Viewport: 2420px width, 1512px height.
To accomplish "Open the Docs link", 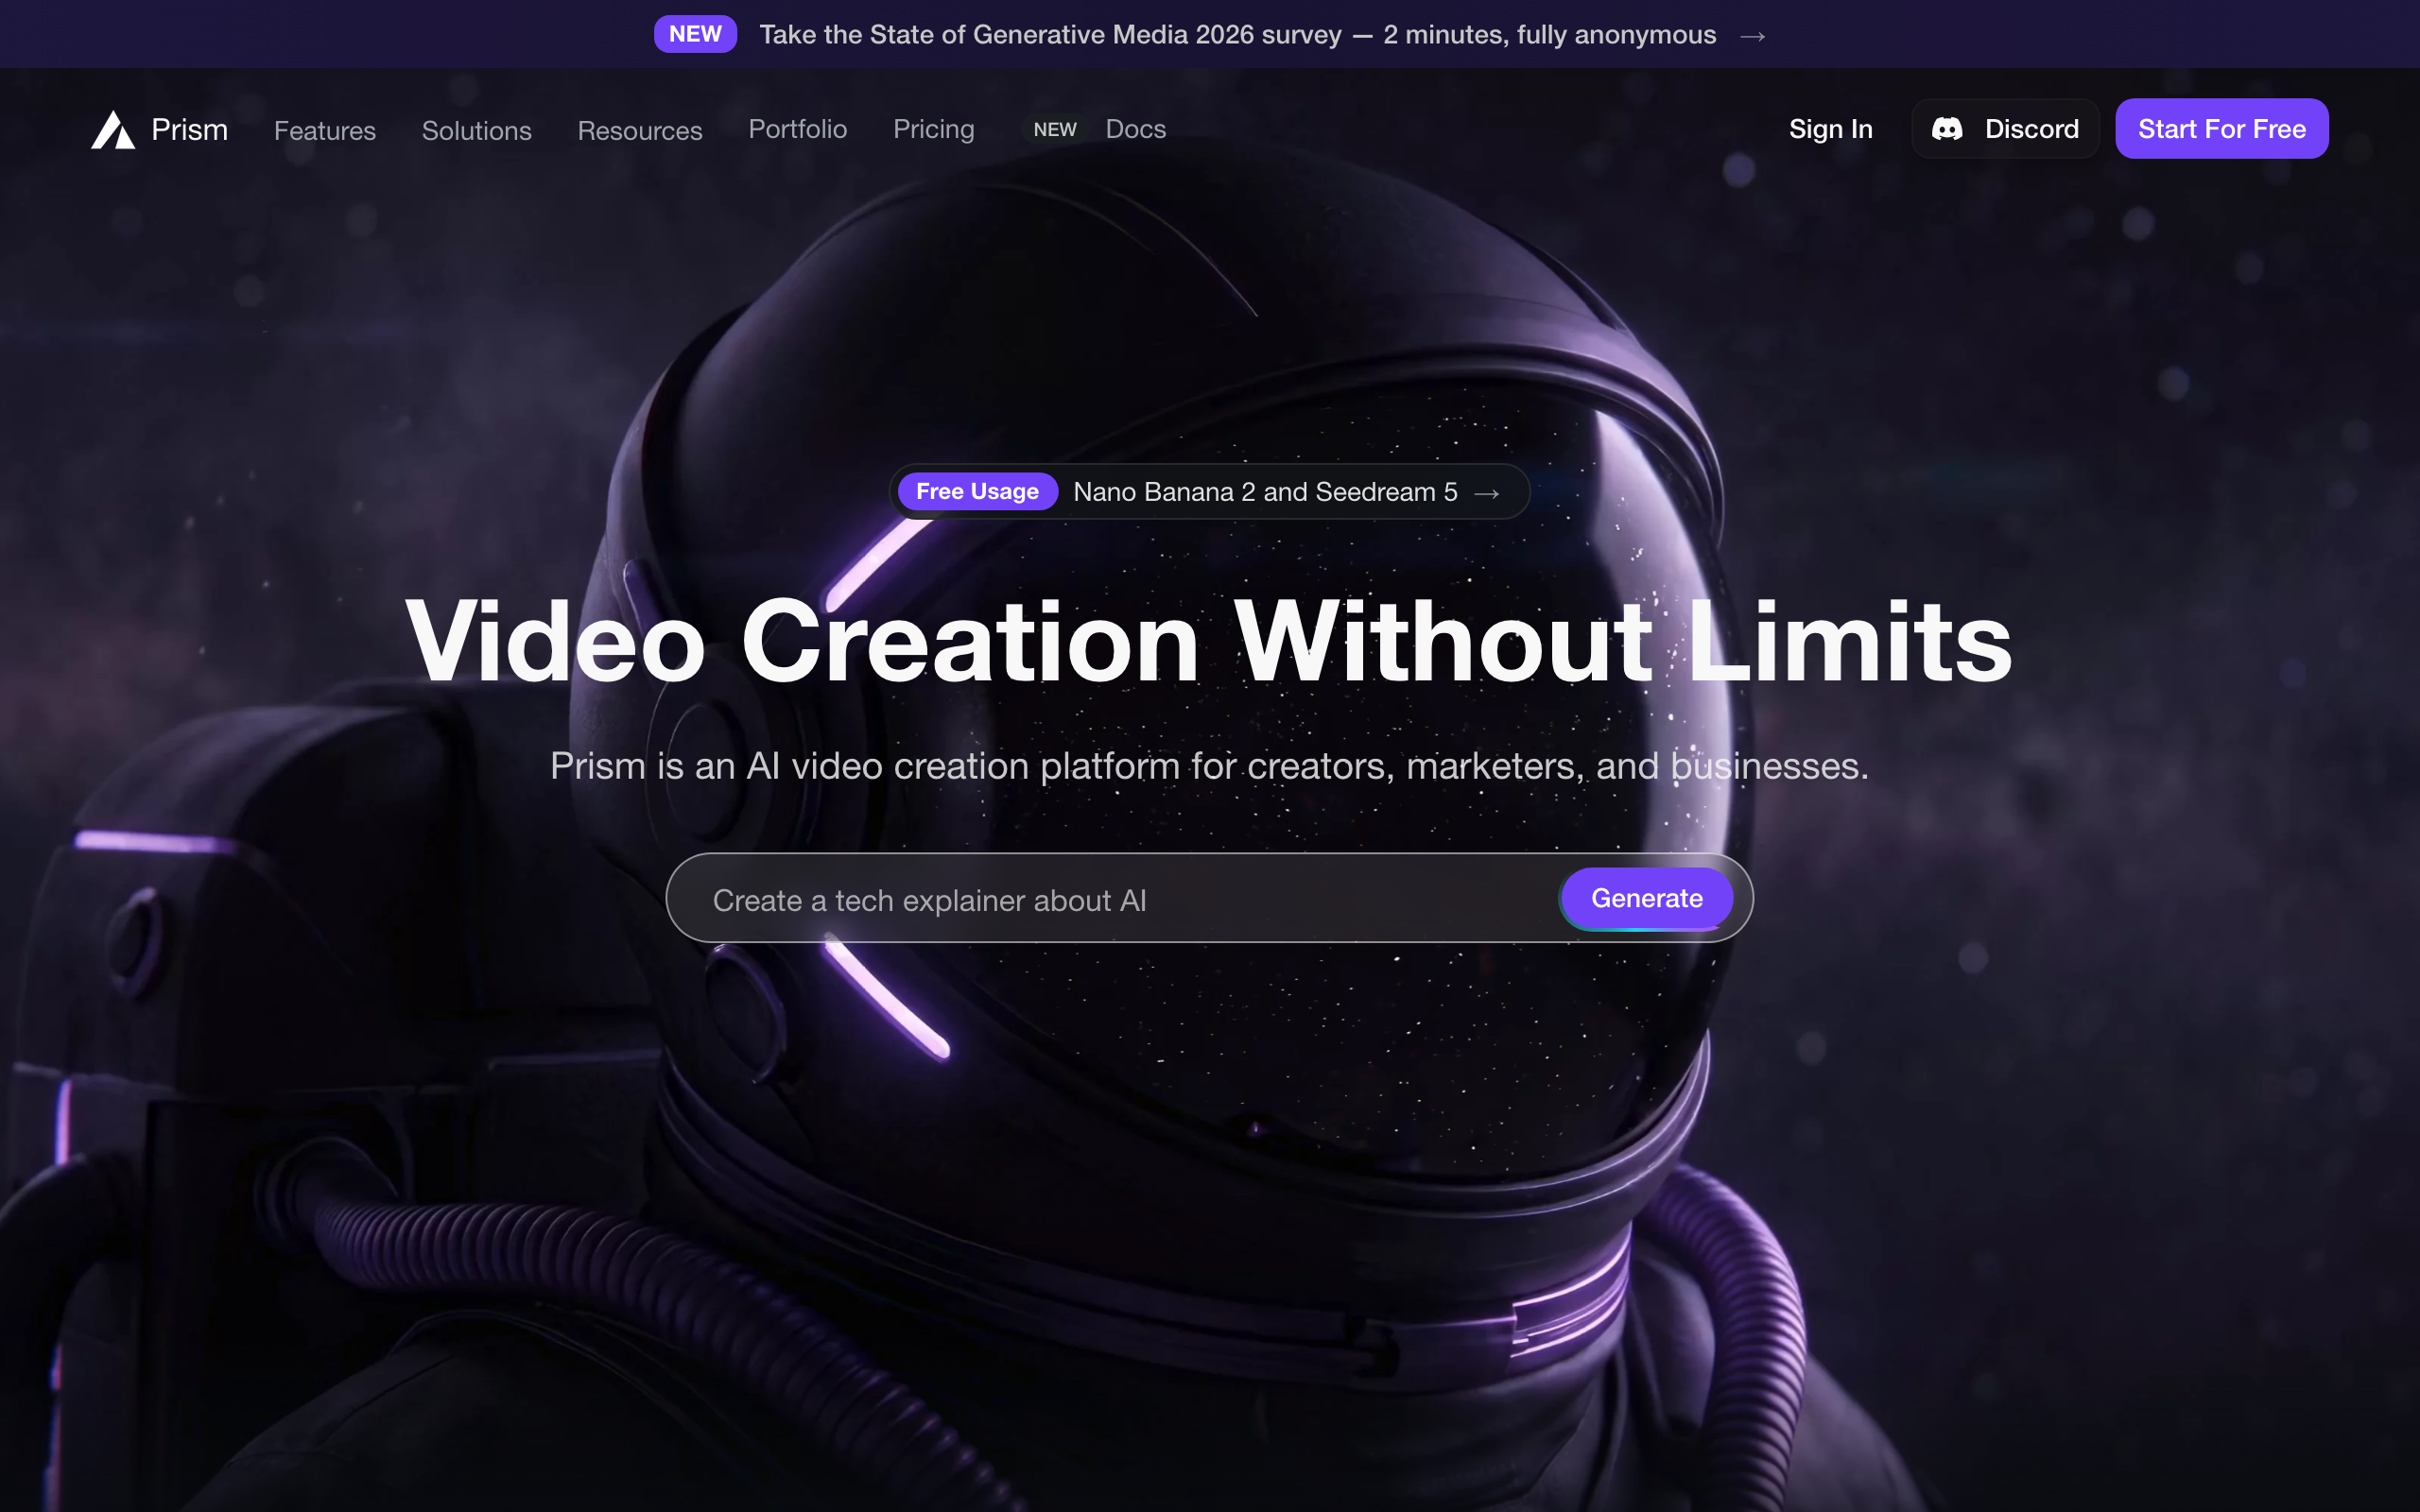I will click(x=1135, y=129).
